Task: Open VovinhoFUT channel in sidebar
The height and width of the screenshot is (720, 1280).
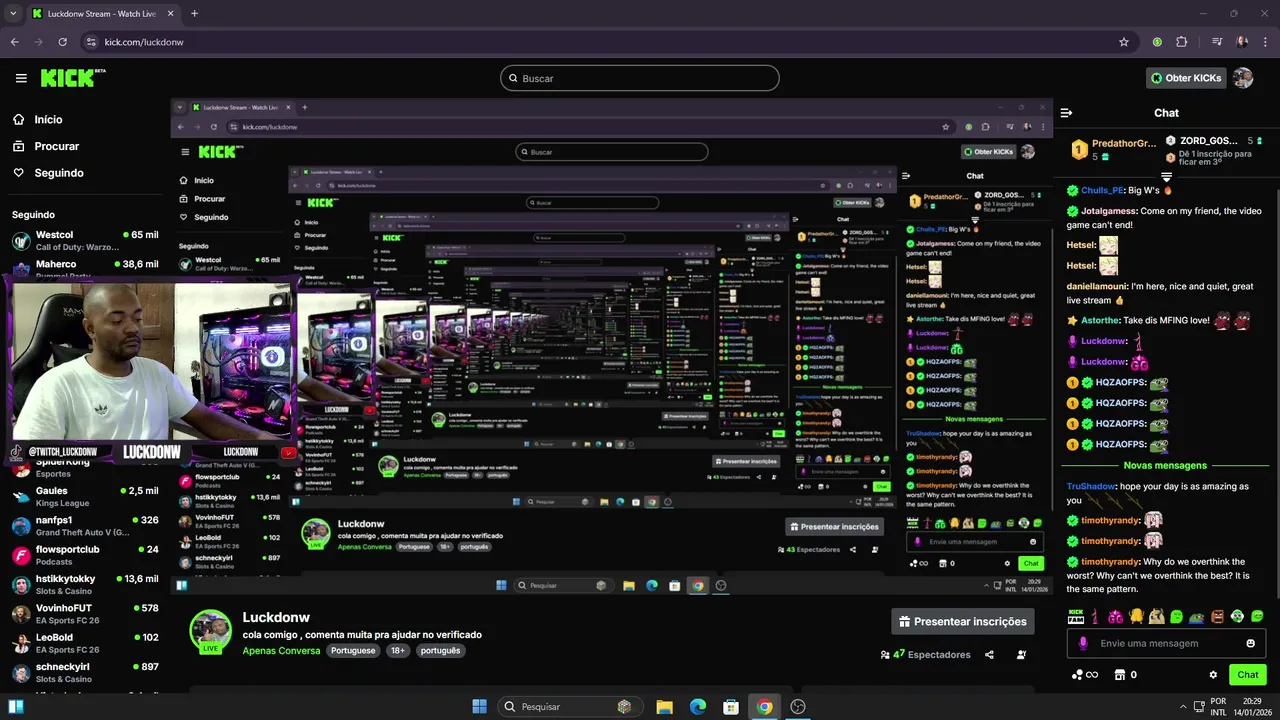Action: pos(85,614)
